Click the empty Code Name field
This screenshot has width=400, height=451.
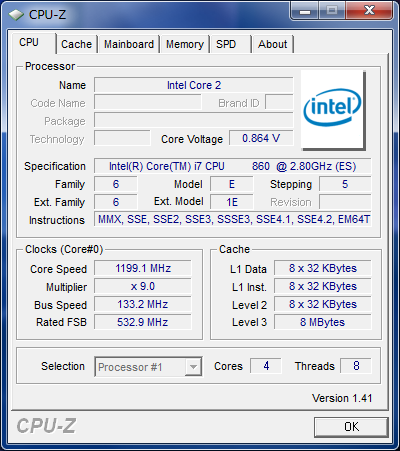(x=148, y=103)
